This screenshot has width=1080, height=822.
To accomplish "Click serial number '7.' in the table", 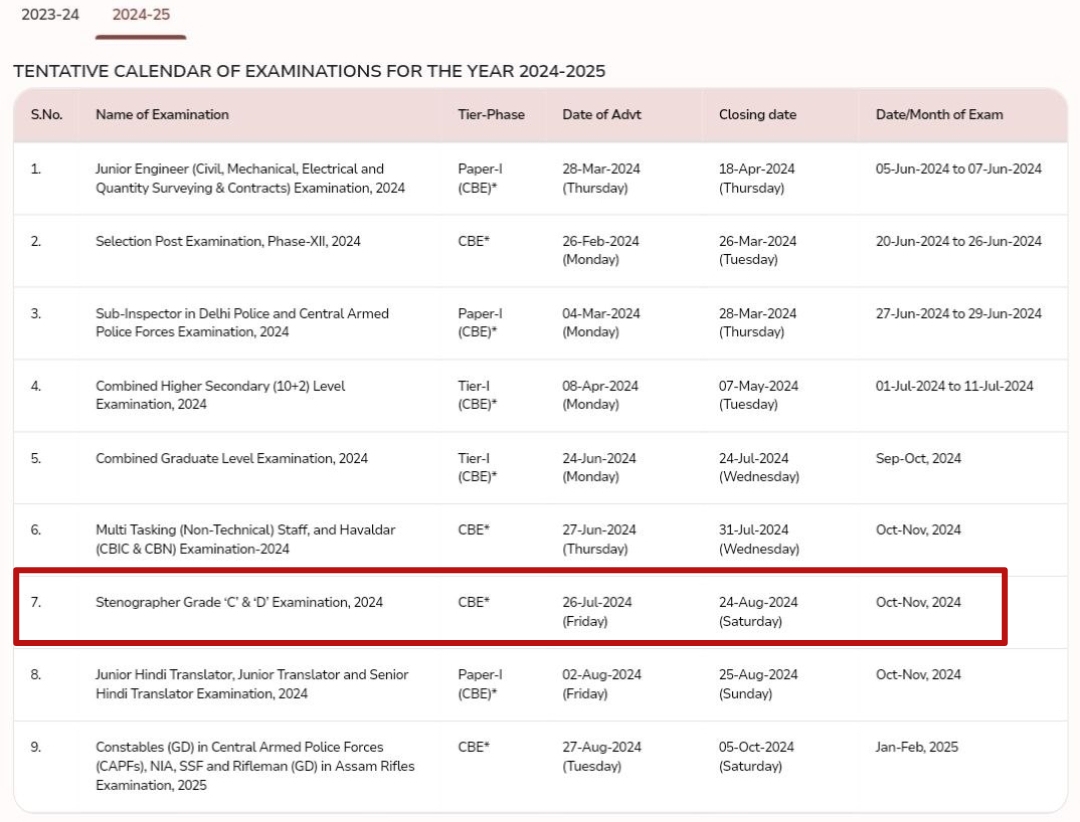I will point(35,602).
